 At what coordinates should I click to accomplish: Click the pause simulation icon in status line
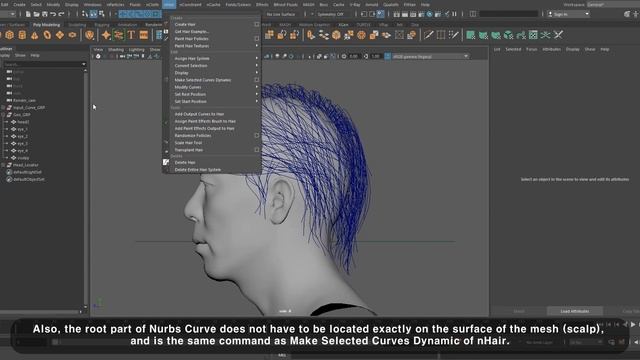coord(454,14)
